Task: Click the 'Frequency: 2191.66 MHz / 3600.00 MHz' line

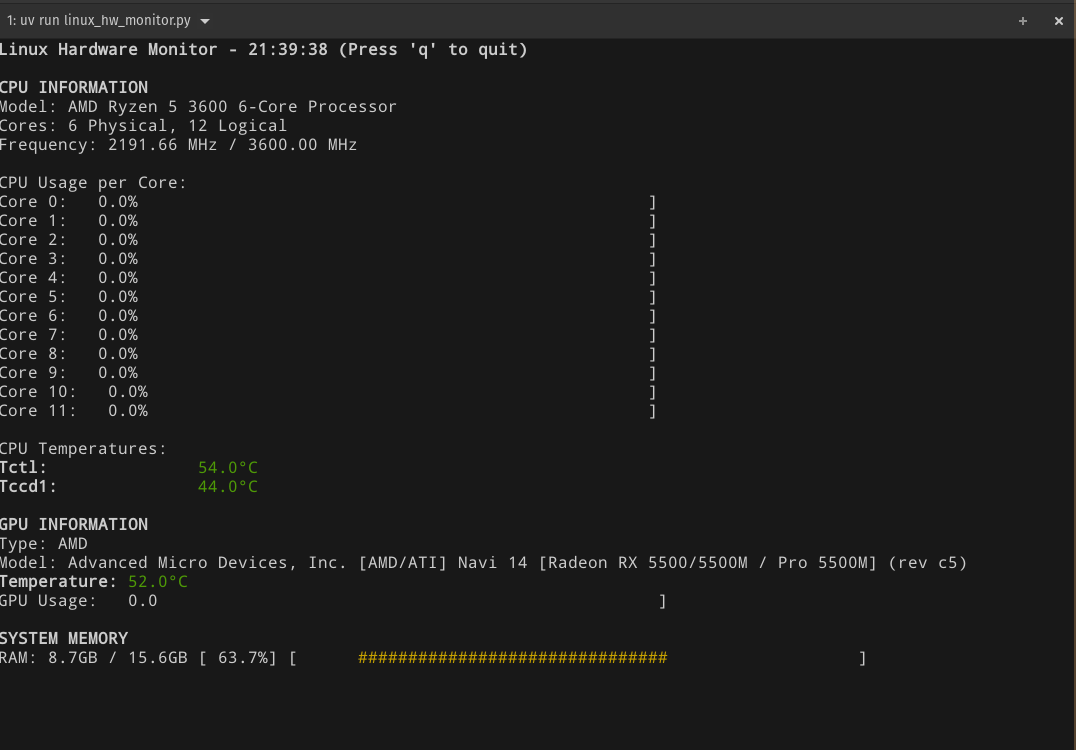Action: pyautogui.click(x=178, y=145)
